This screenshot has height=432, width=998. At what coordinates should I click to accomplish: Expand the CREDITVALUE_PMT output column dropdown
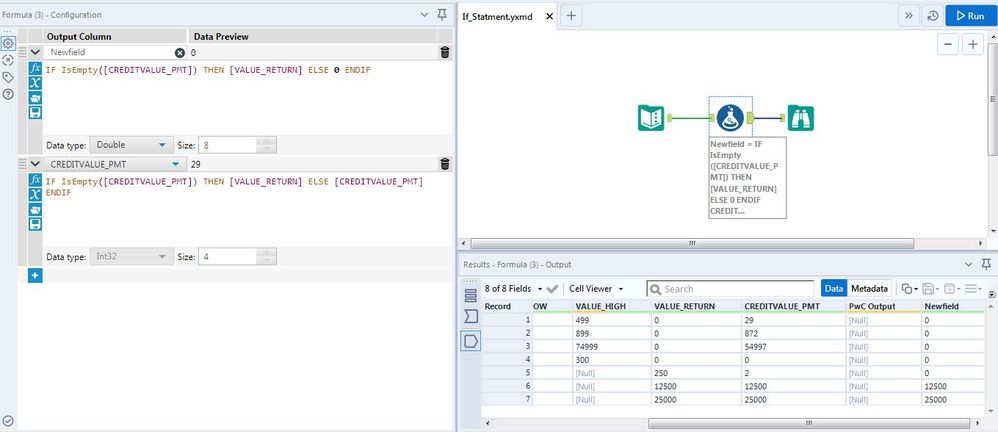click(176, 164)
